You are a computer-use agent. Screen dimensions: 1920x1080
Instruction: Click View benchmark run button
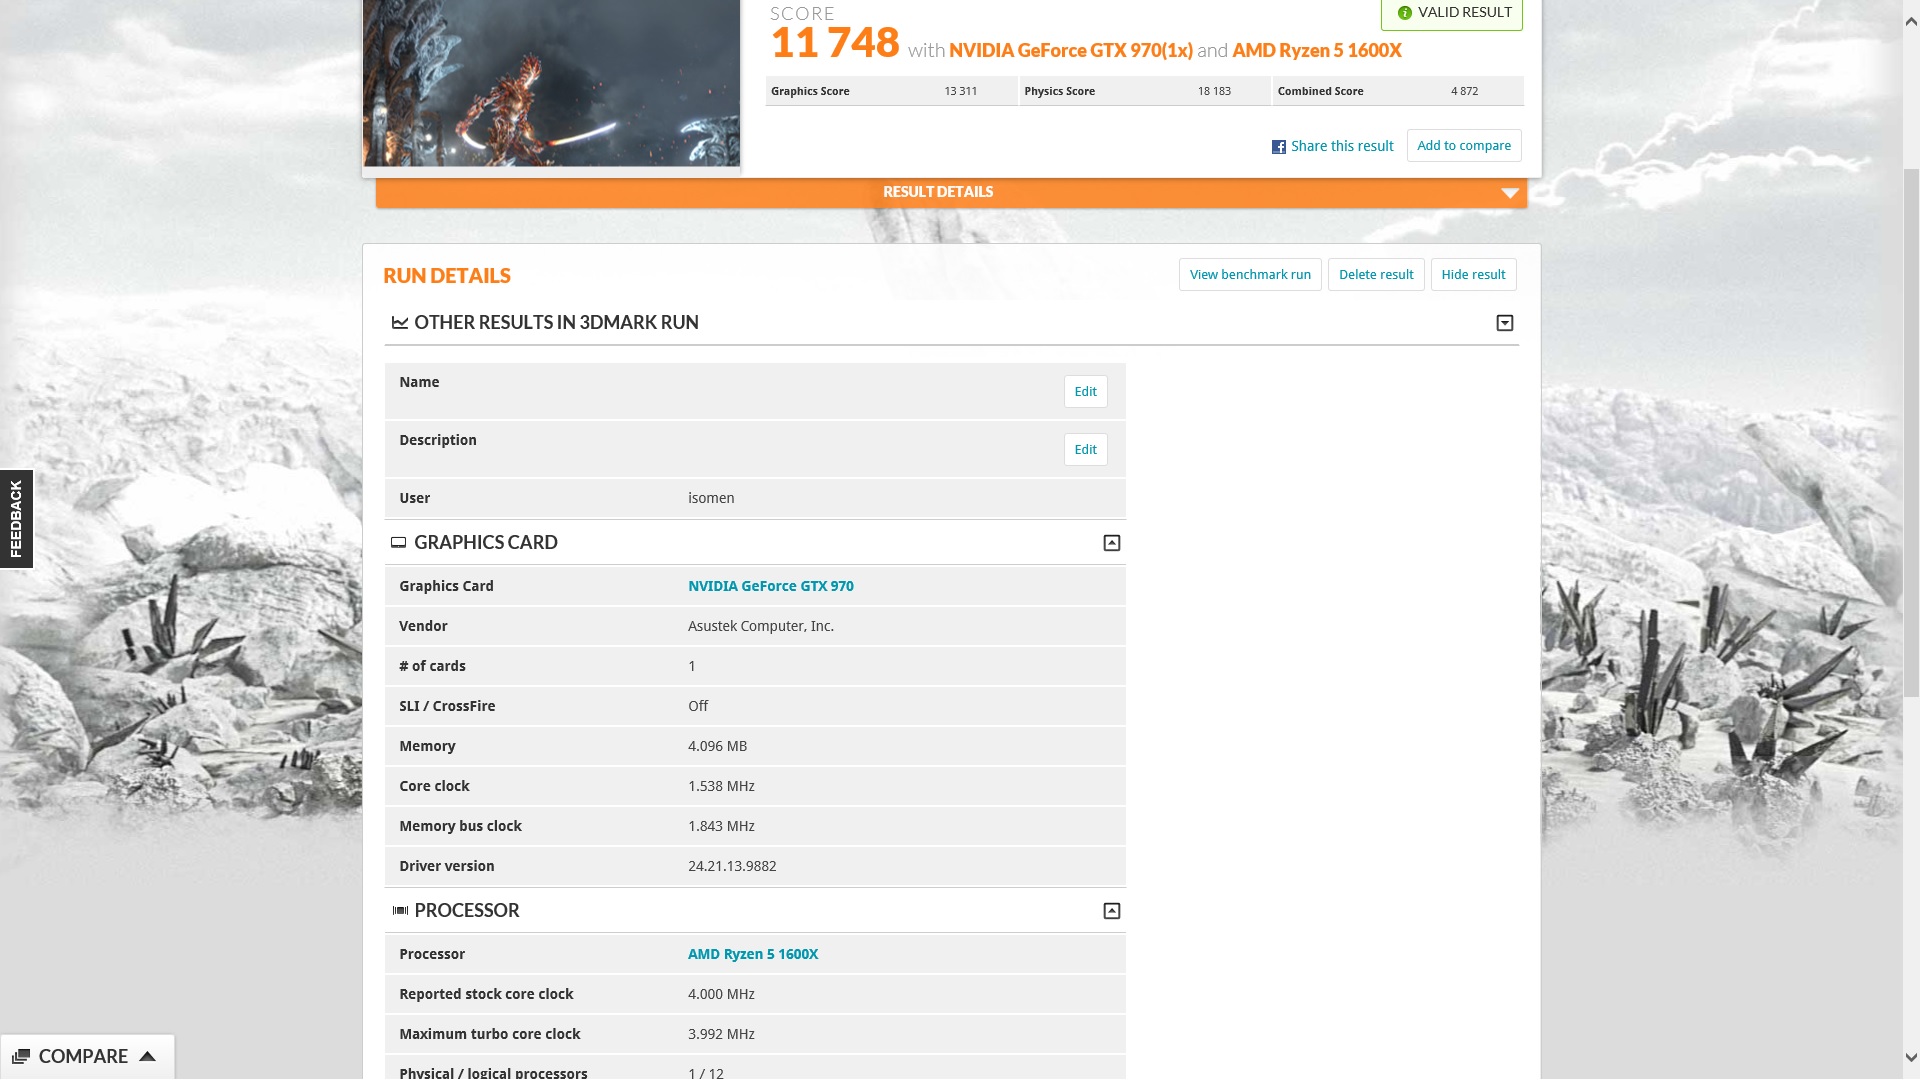(1250, 275)
